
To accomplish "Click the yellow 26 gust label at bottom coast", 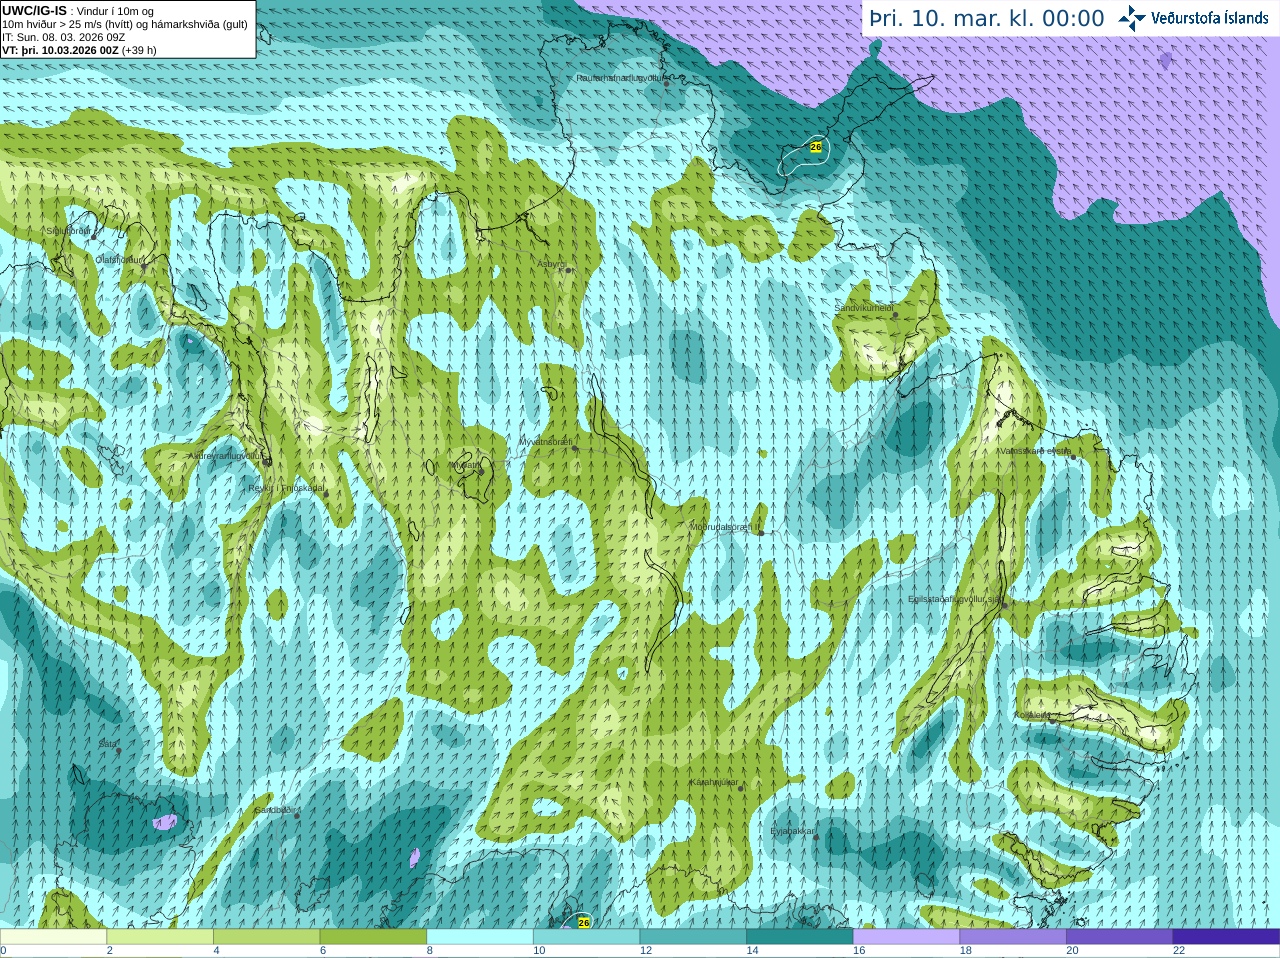I will 584,922.
